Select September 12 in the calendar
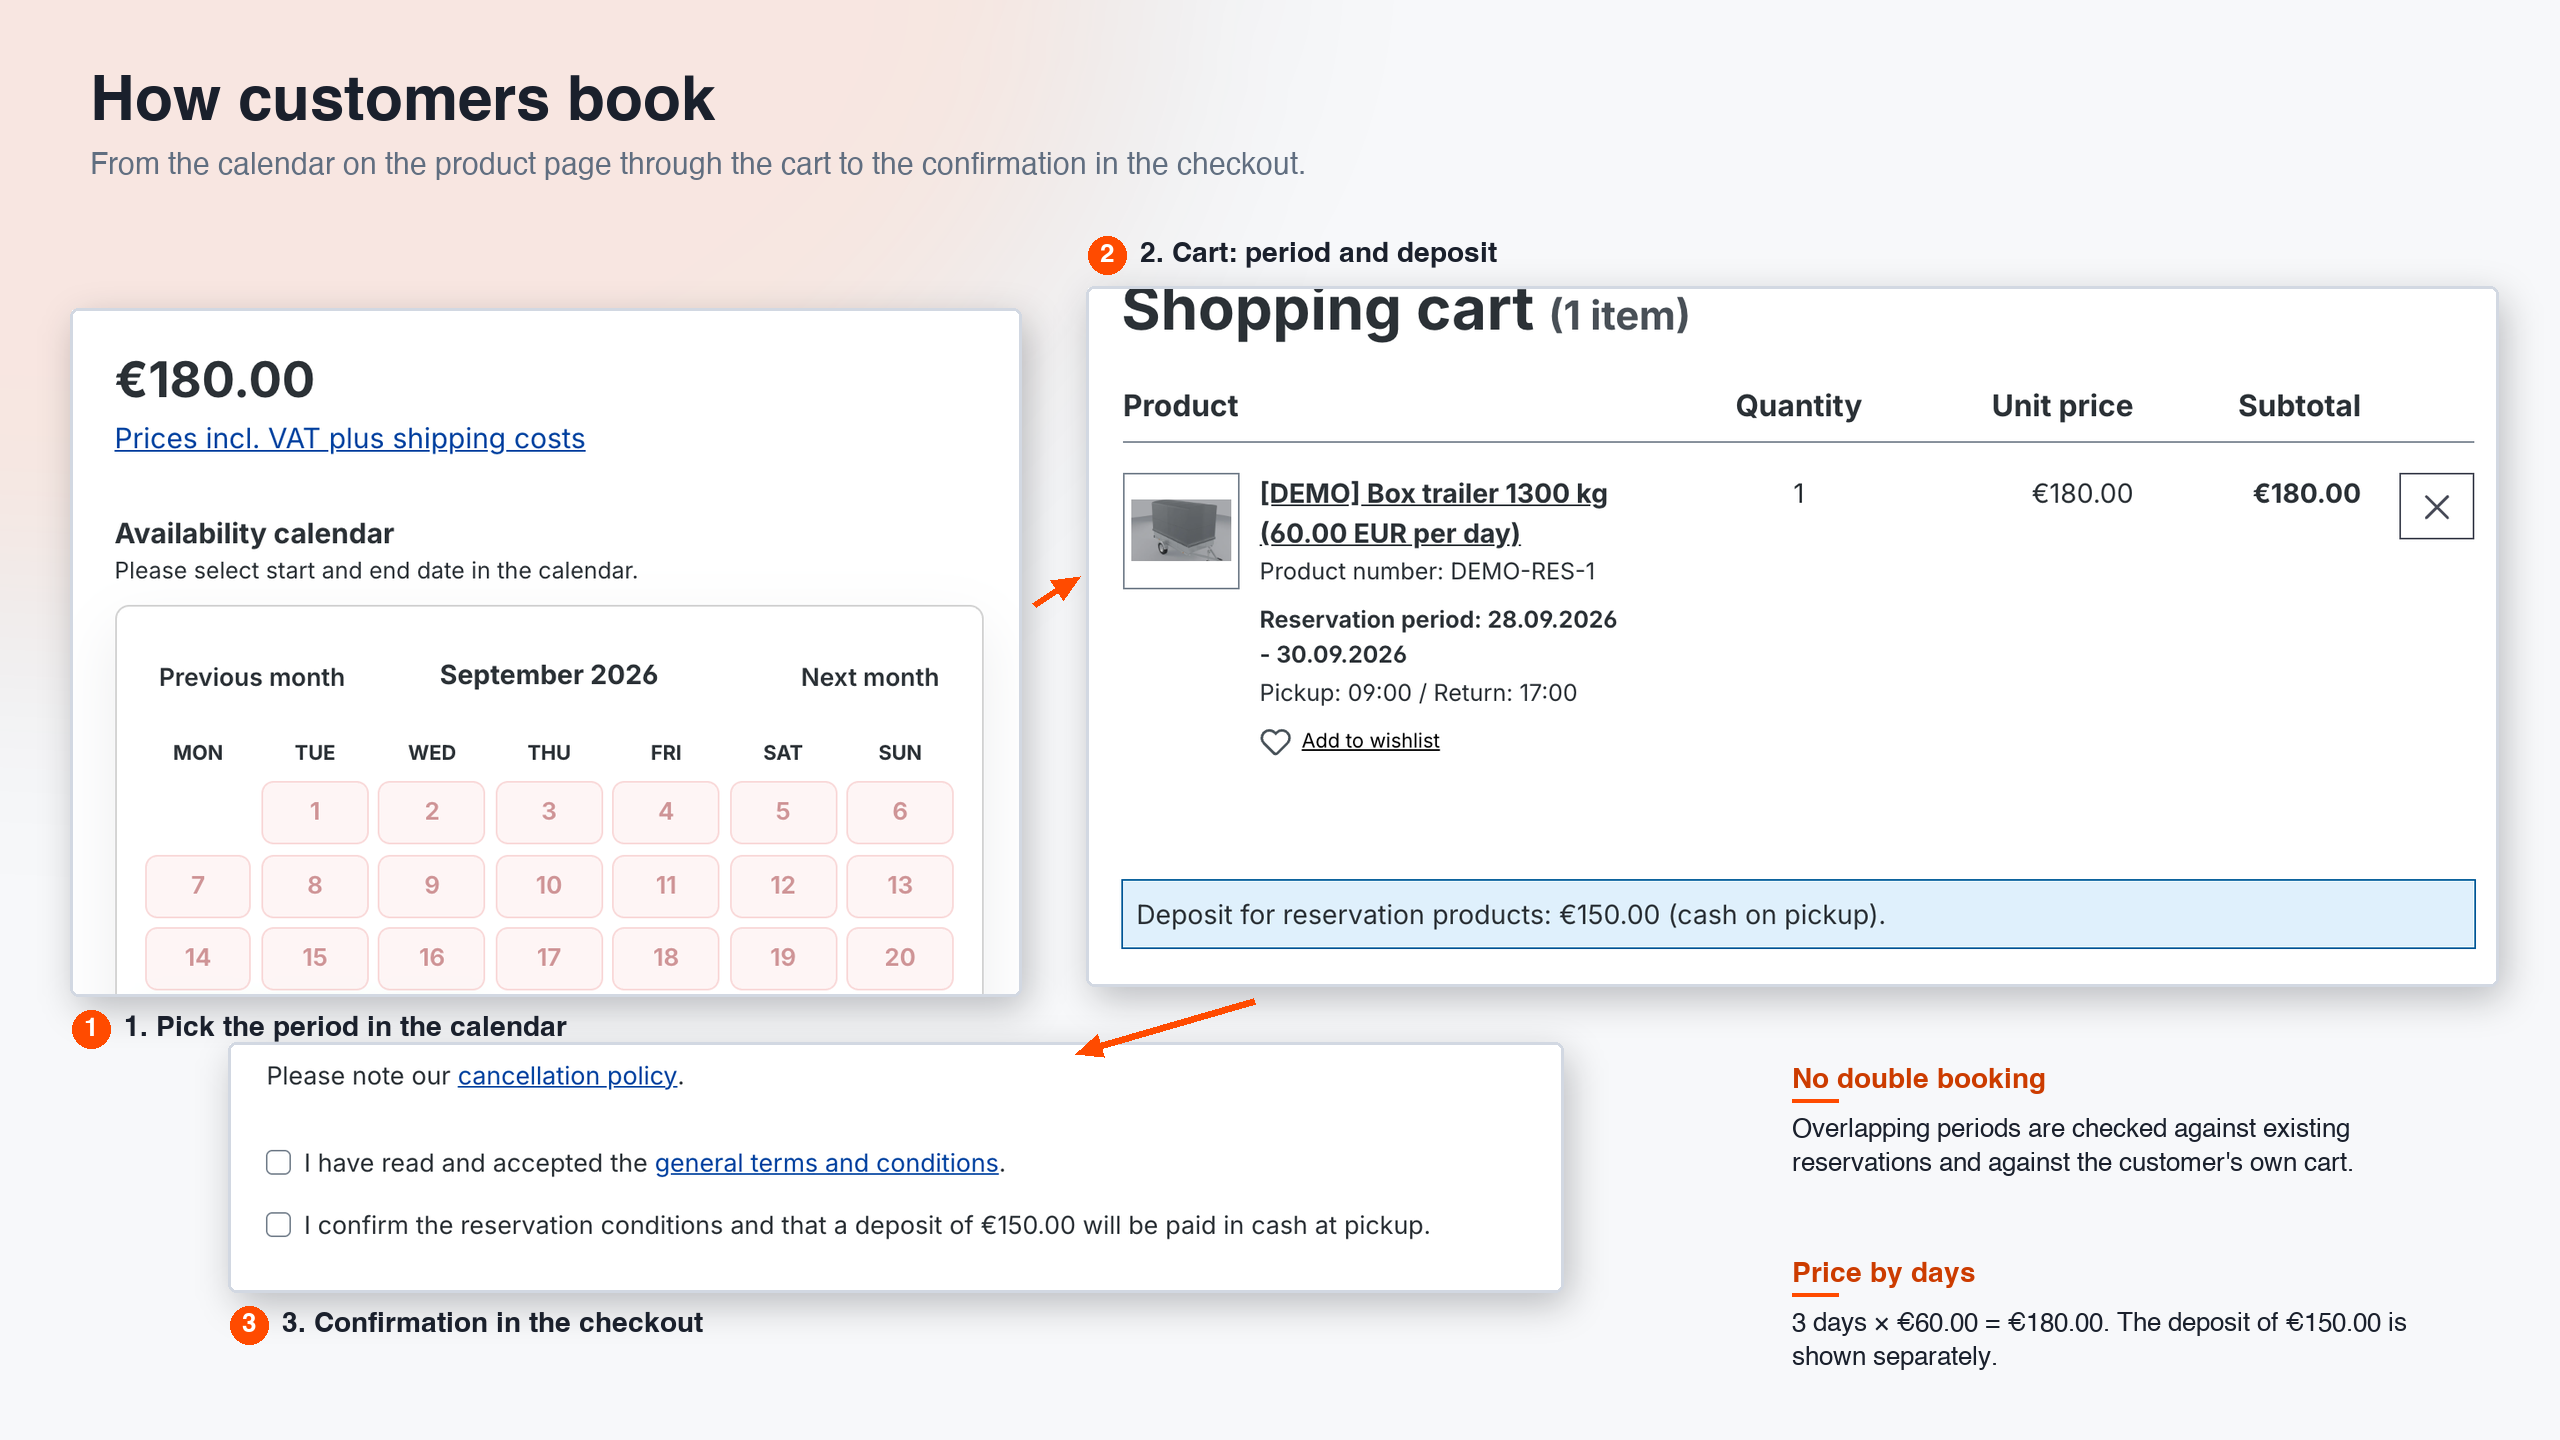 [x=783, y=886]
